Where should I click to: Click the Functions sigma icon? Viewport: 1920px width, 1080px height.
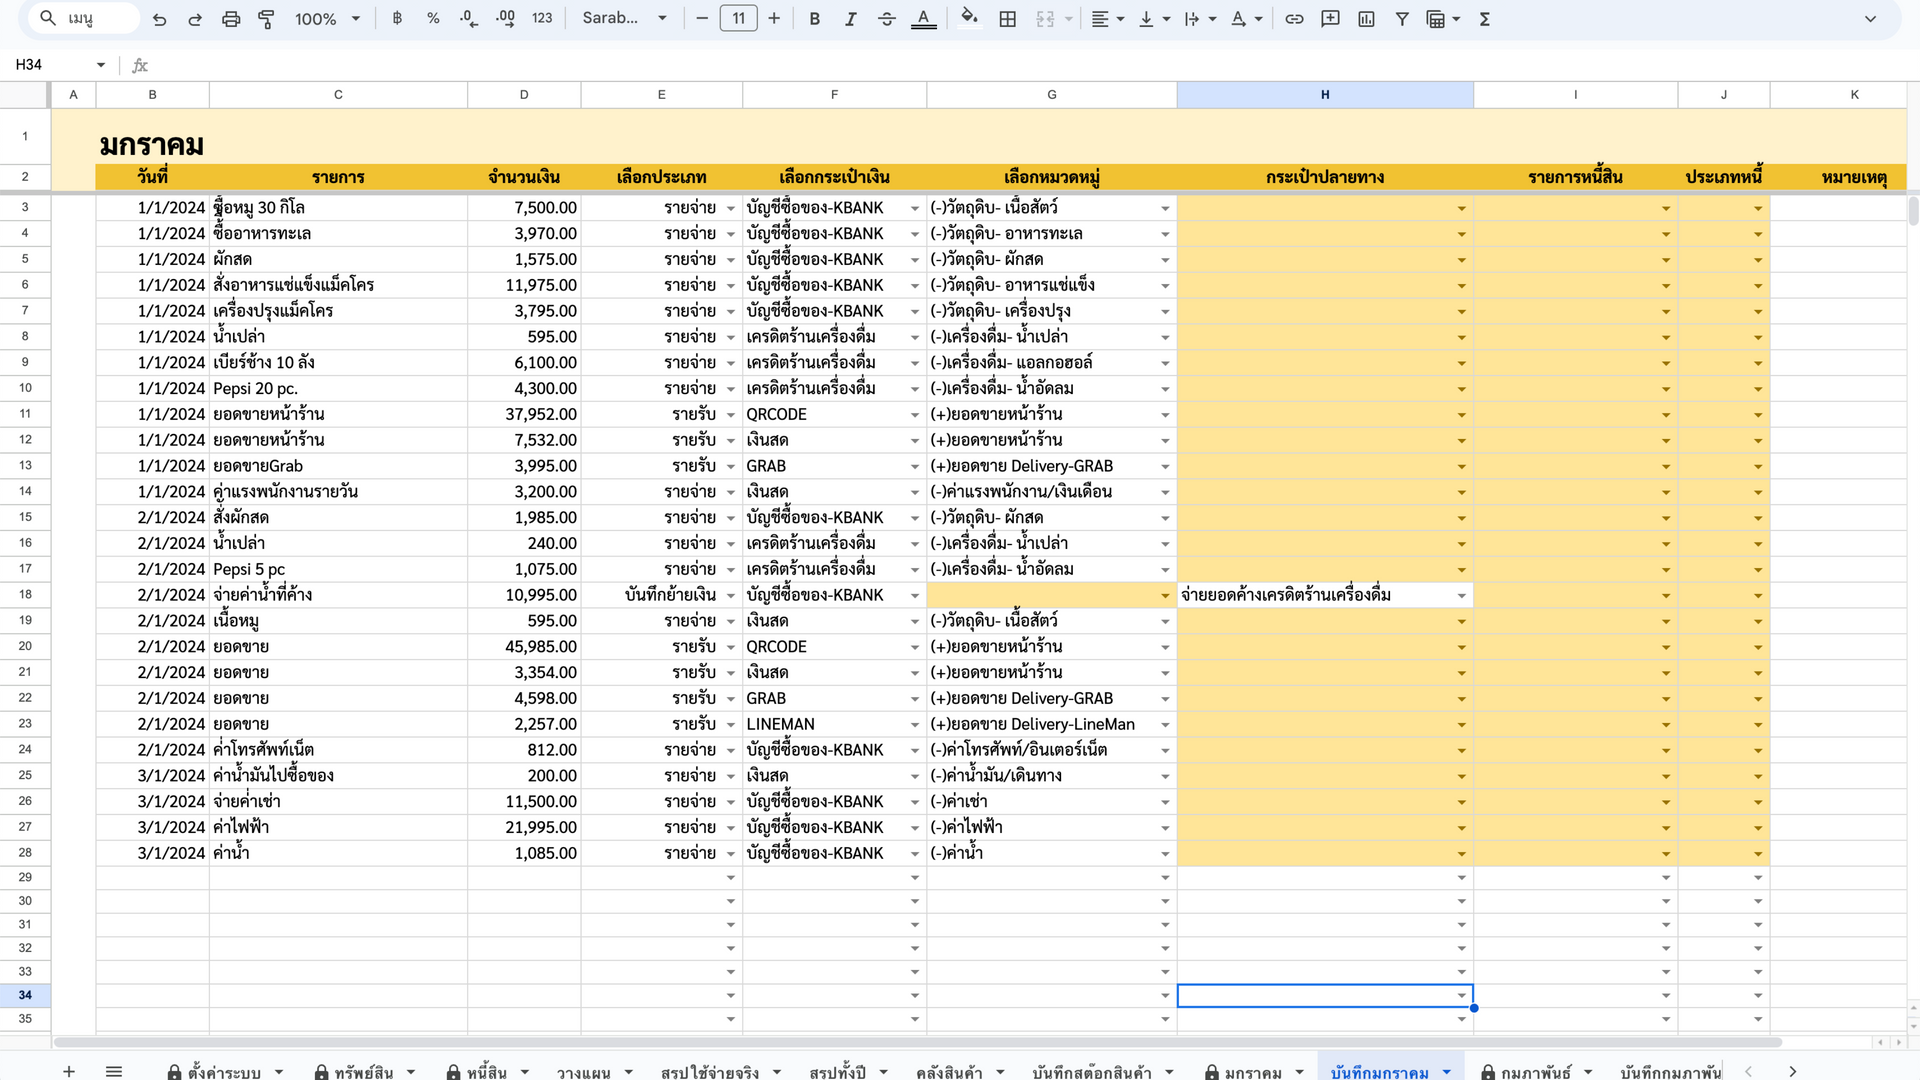tap(1485, 19)
